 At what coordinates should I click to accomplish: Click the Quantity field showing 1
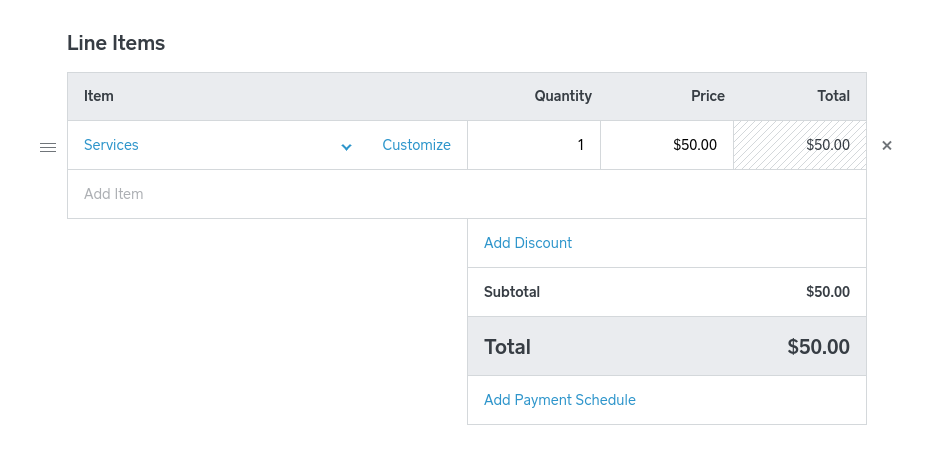click(534, 145)
